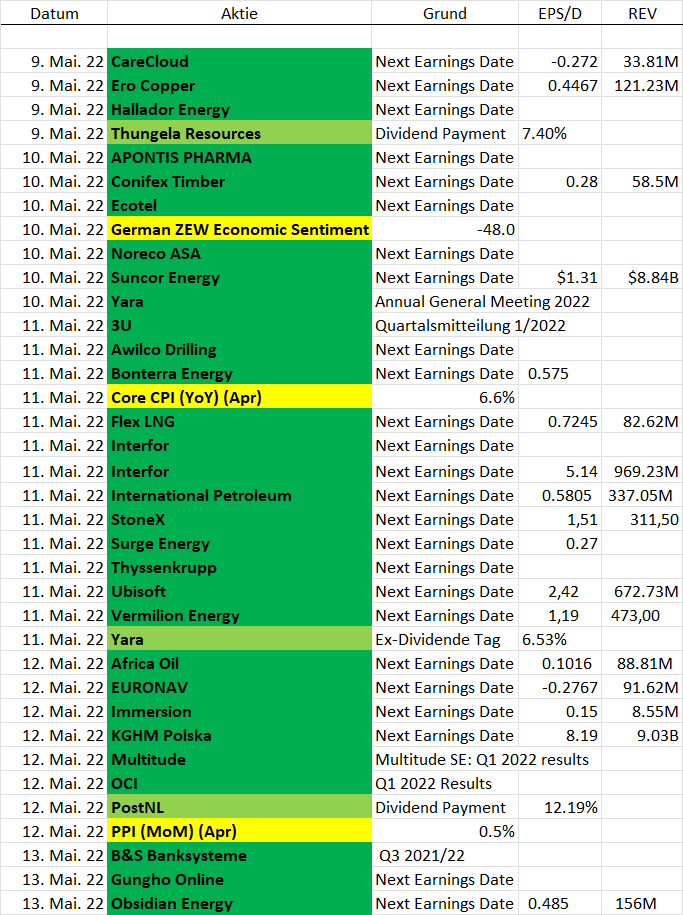Click the Africa Oil cell
Viewport: 683px width, 915px height.
coord(239,663)
